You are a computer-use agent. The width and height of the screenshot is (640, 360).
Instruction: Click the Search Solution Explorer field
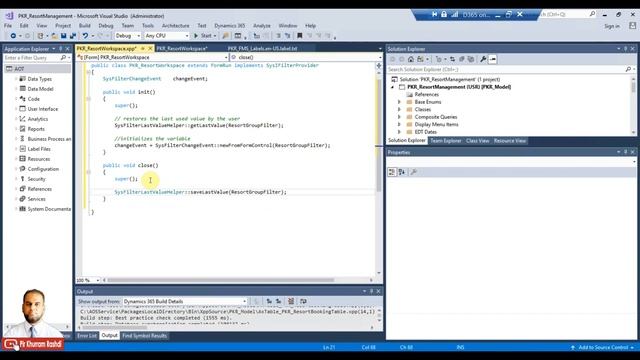pyautogui.click(x=505, y=69)
